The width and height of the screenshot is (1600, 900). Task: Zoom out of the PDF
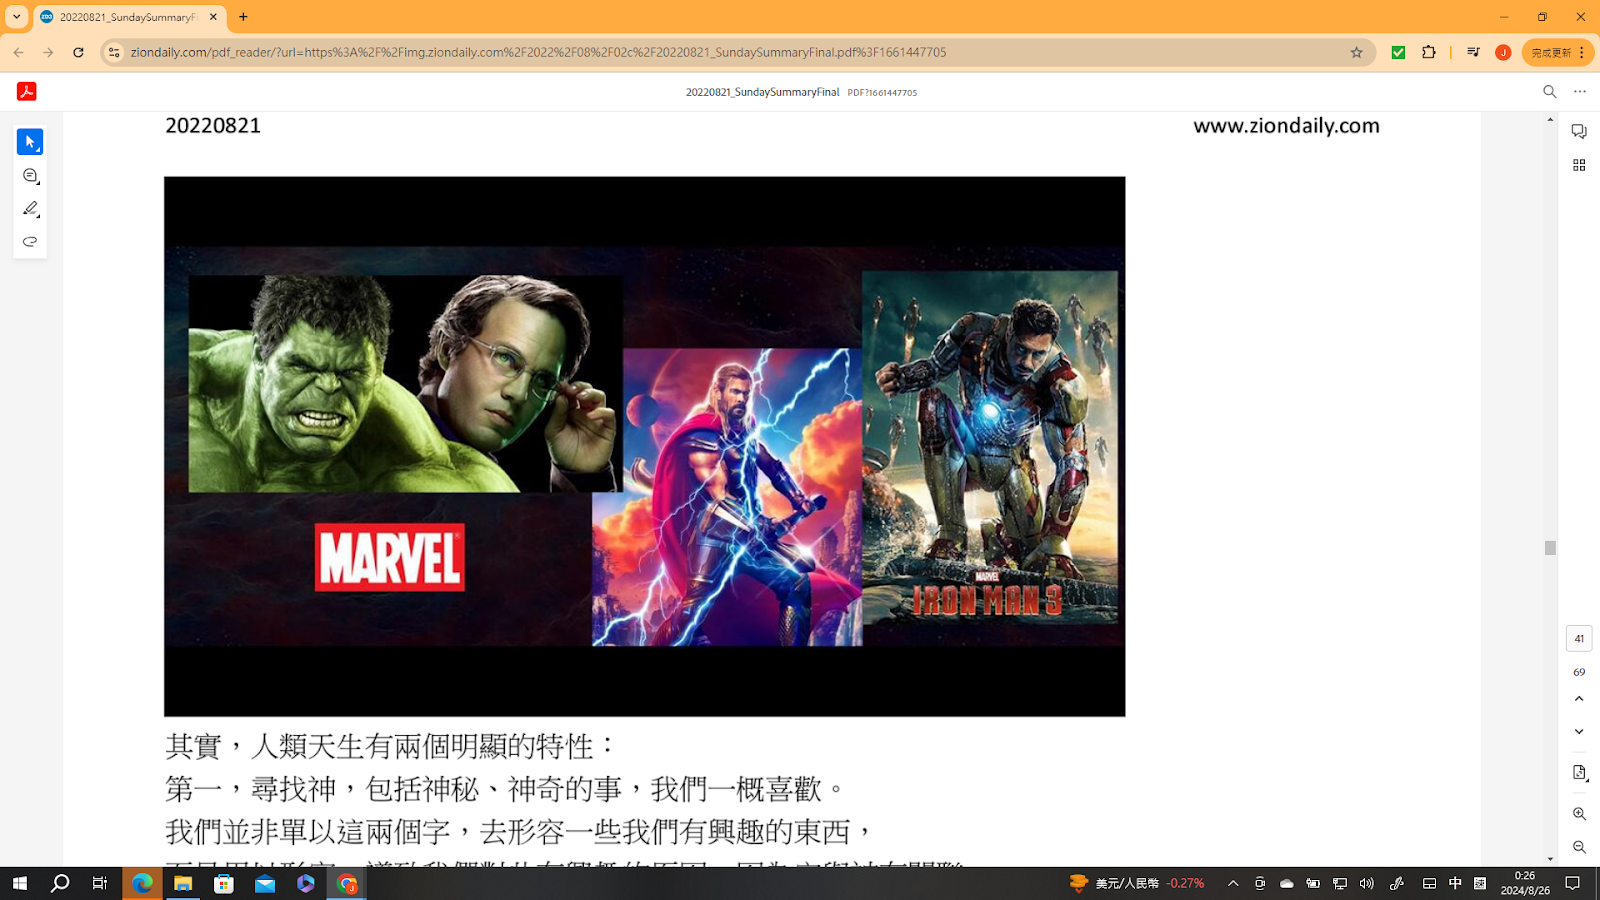coord(1579,847)
